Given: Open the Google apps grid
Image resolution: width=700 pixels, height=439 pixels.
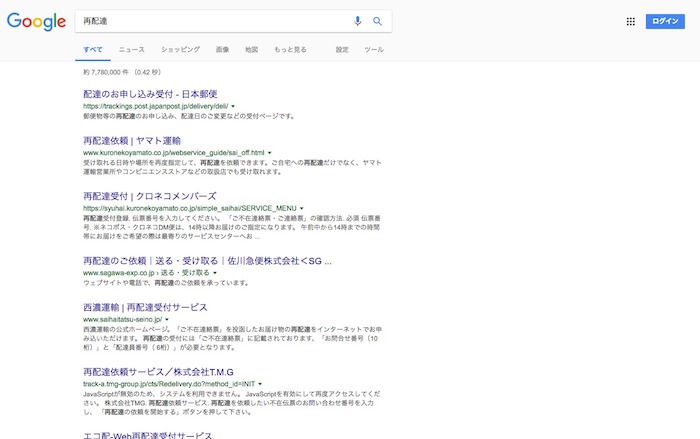Looking at the screenshot, I should 631,21.
